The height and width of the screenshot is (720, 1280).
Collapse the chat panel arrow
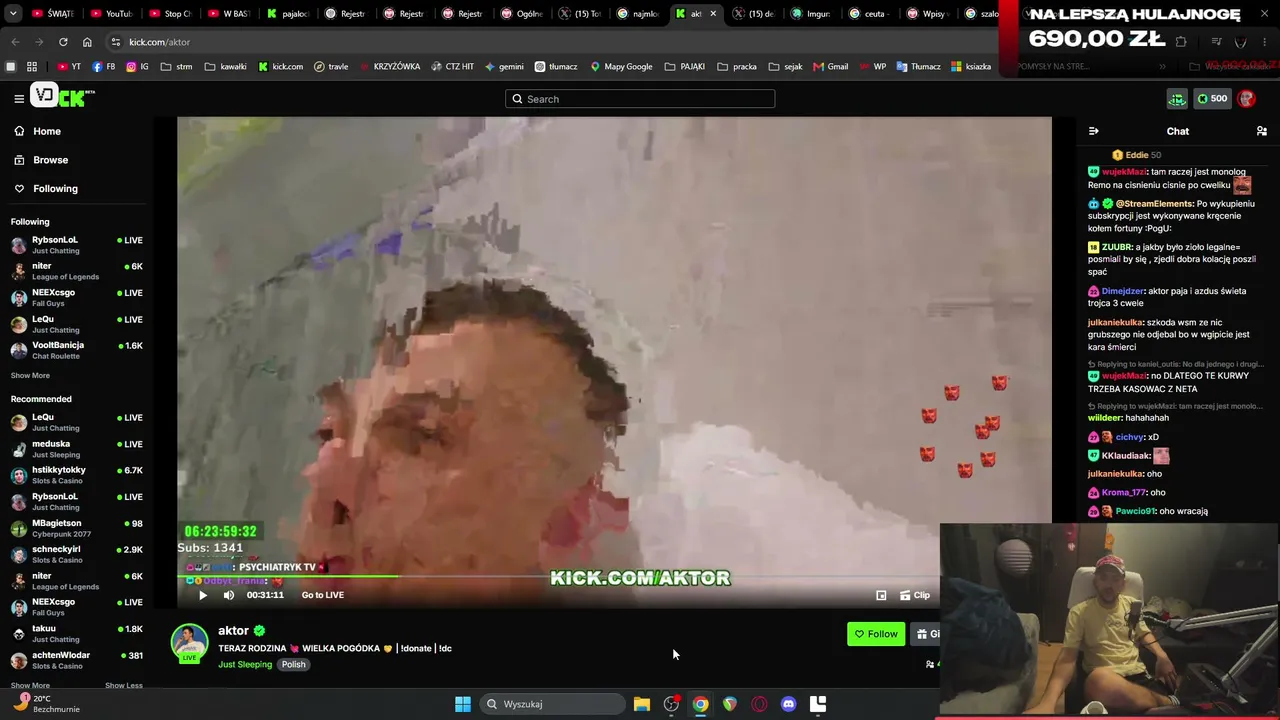[1093, 131]
